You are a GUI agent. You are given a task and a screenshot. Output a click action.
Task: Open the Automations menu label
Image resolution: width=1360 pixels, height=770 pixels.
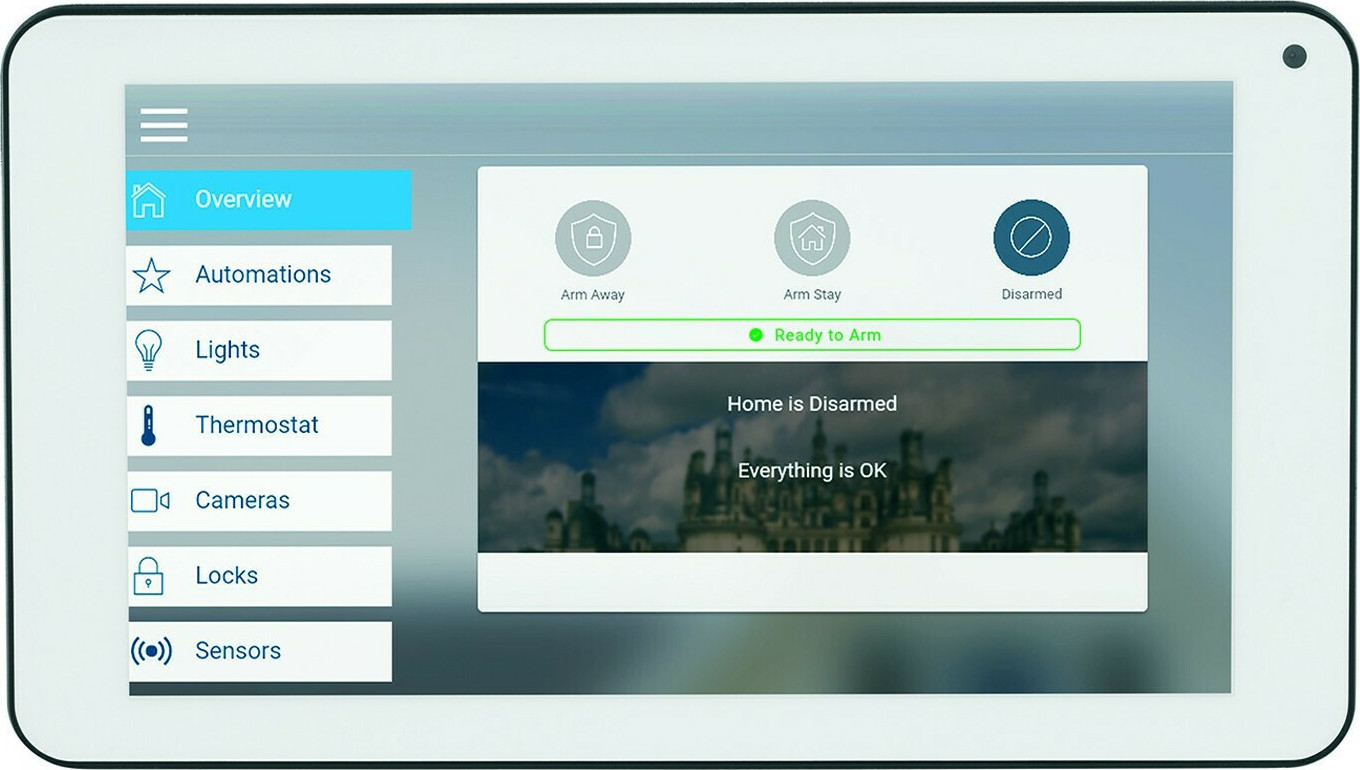[x=263, y=275]
